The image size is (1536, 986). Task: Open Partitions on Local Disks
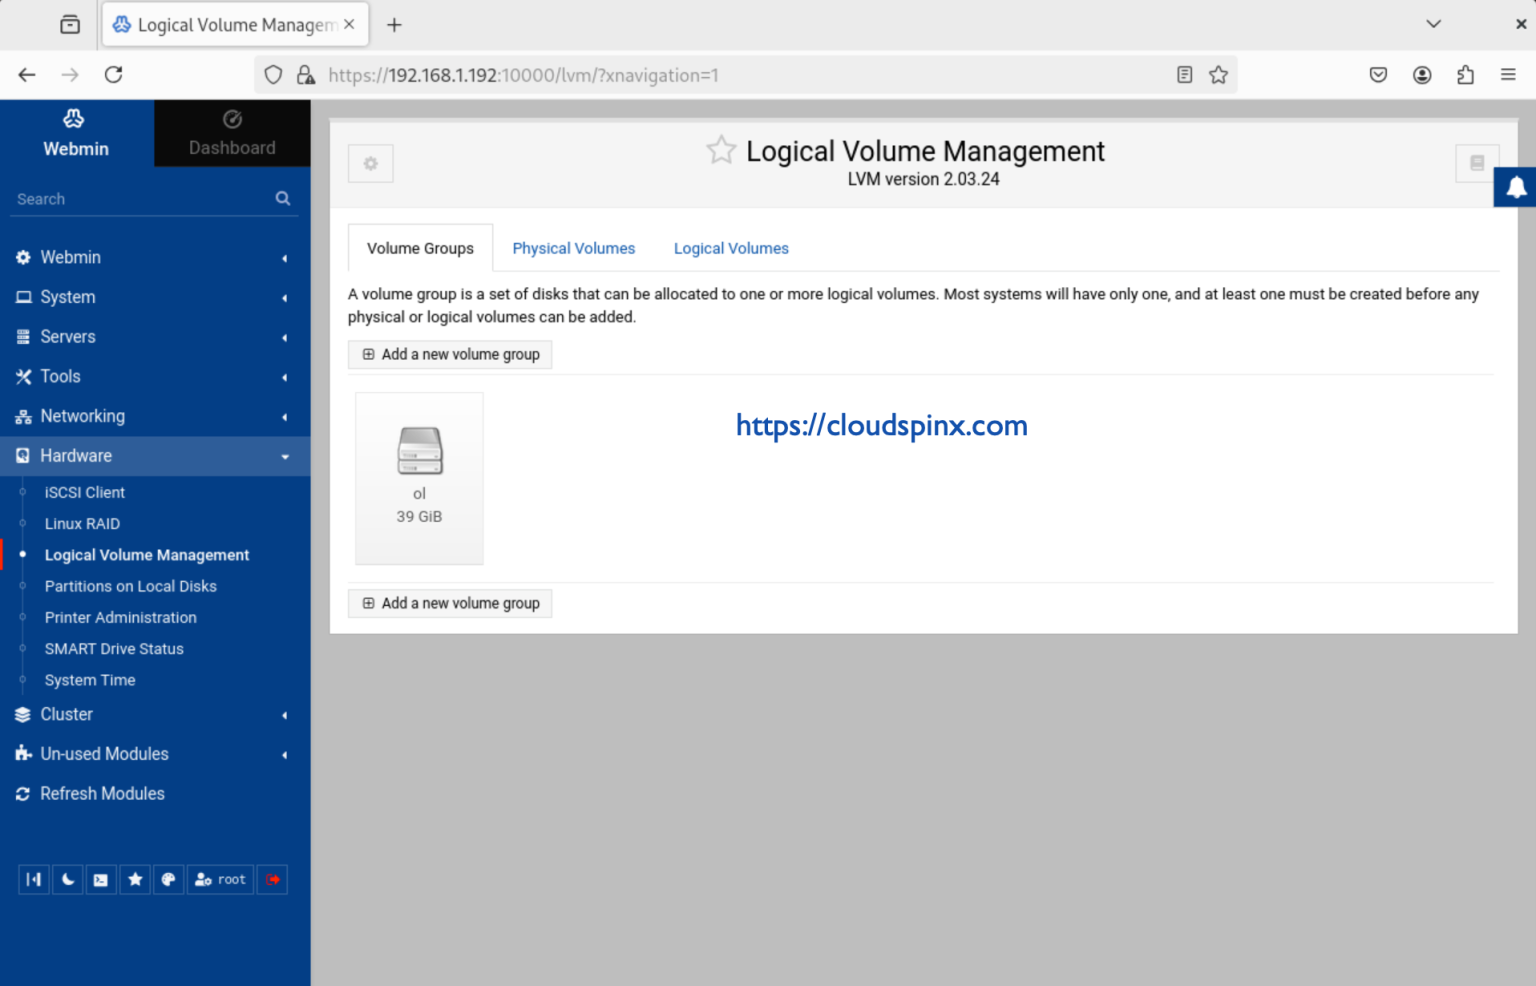click(130, 586)
